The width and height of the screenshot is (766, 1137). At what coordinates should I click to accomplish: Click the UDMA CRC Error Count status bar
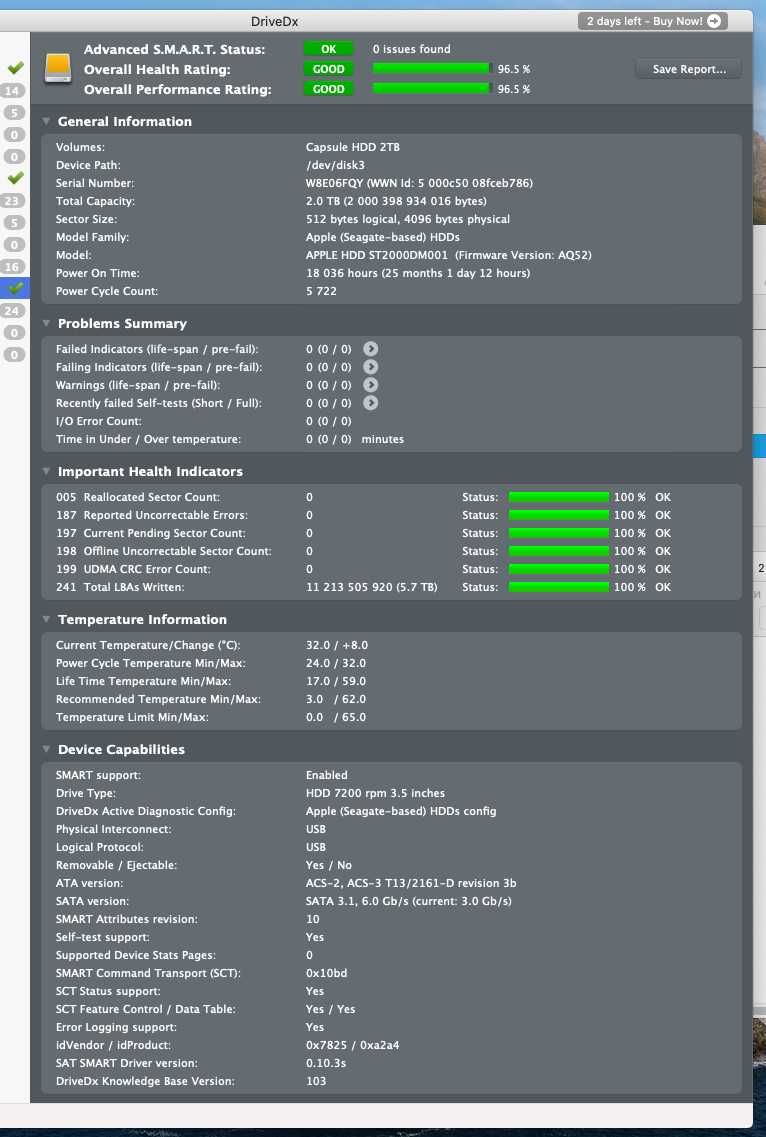tap(559, 569)
